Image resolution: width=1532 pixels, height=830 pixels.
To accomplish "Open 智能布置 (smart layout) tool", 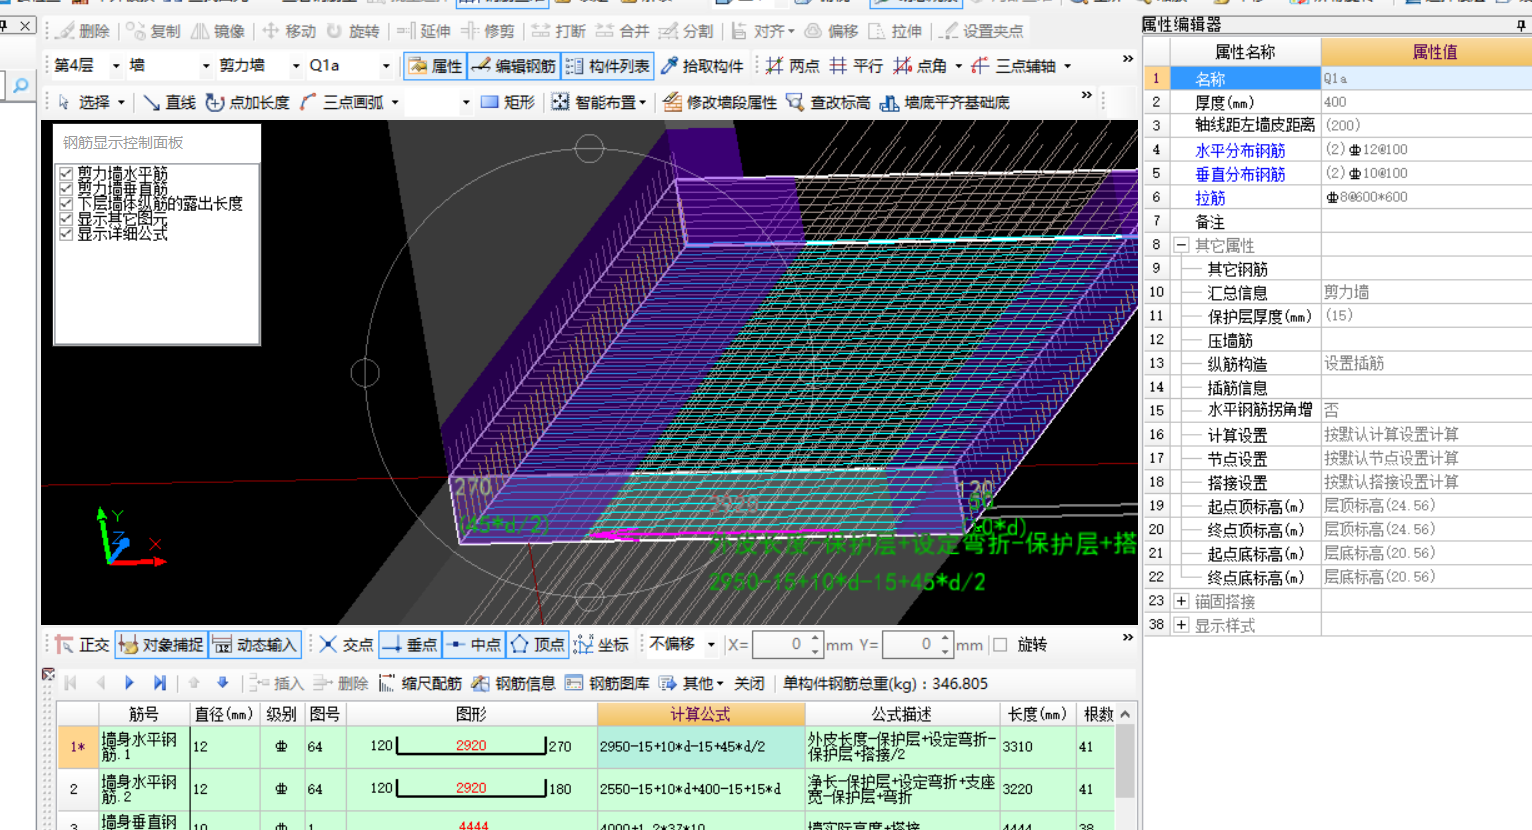I will point(597,102).
